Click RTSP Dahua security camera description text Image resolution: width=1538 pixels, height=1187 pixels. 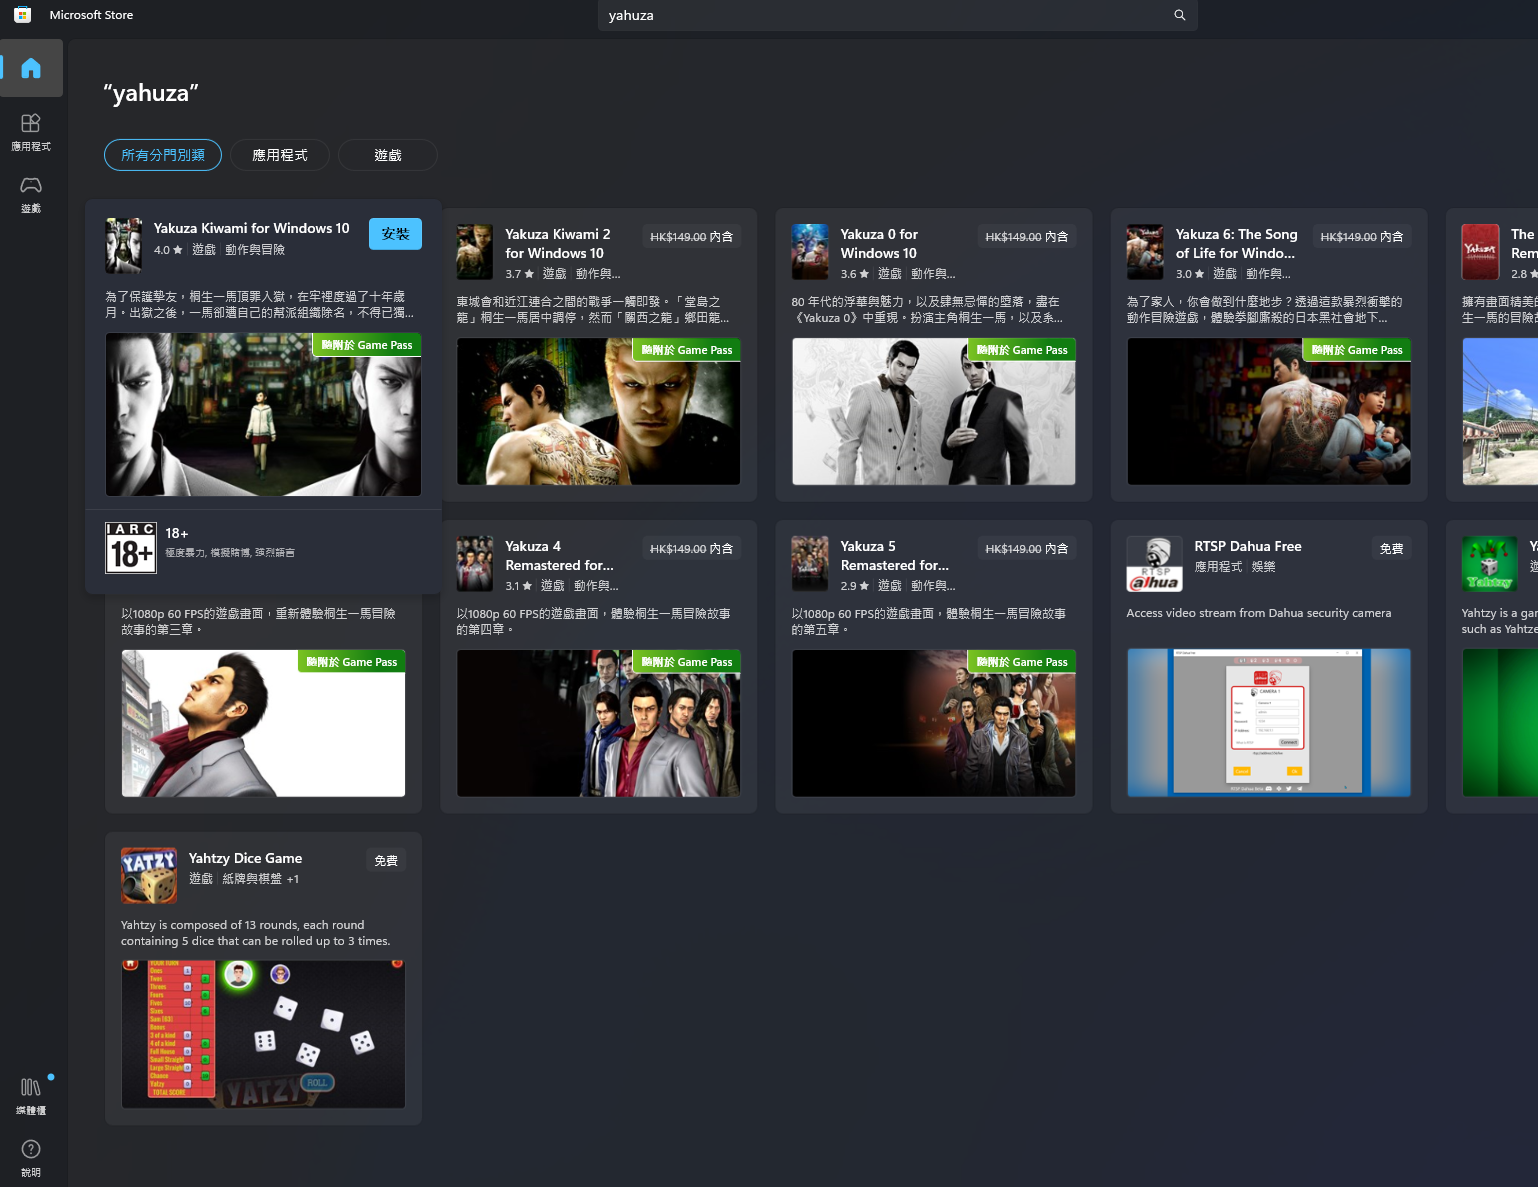tap(1259, 613)
